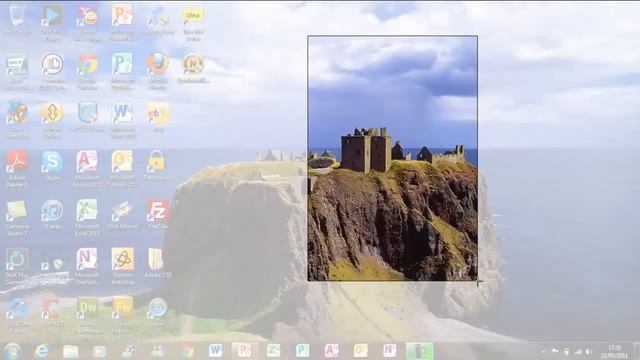Viewport: 640px width, 360px height.
Task: Launch Excel from the taskbar
Action: [x=273, y=350]
